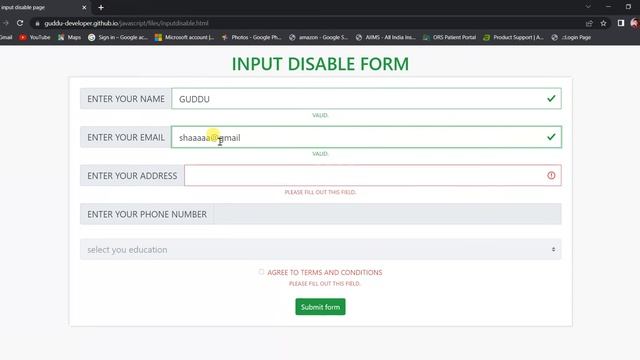
Task: Click the AGREE TO TERMS AND CONDITIONS text
Action: pyautogui.click(x=325, y=272)
